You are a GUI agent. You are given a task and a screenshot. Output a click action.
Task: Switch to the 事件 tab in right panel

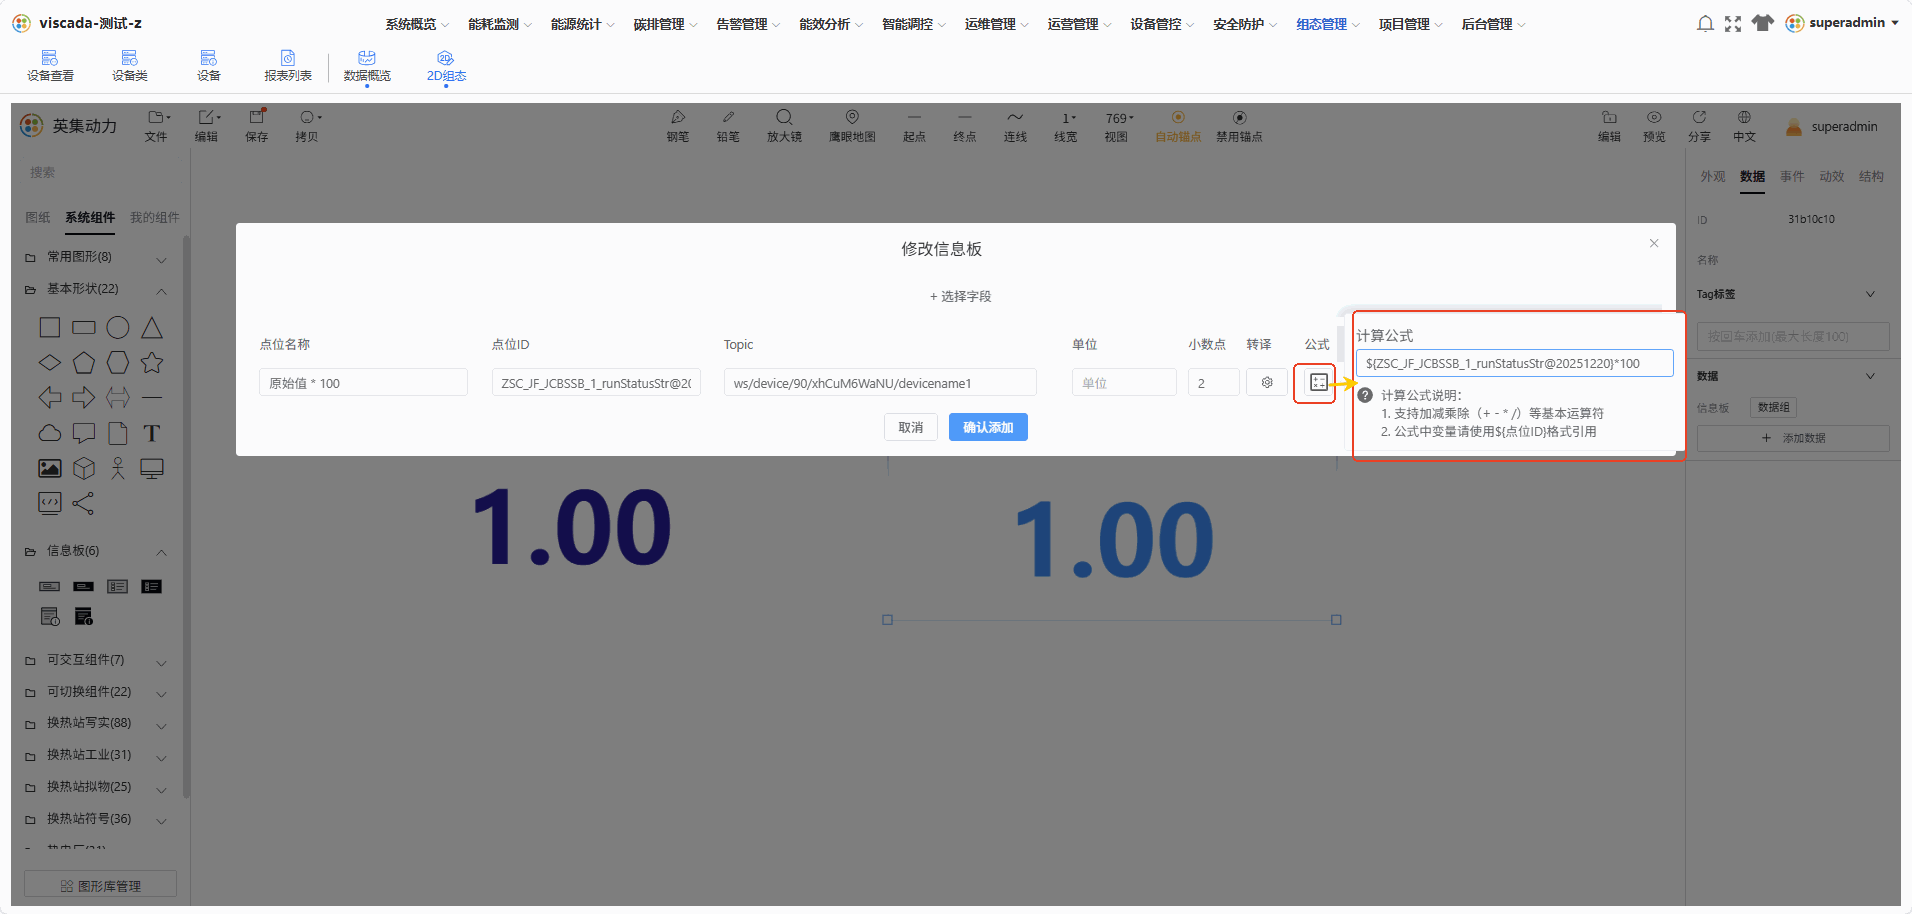(x=1791, y=176)
